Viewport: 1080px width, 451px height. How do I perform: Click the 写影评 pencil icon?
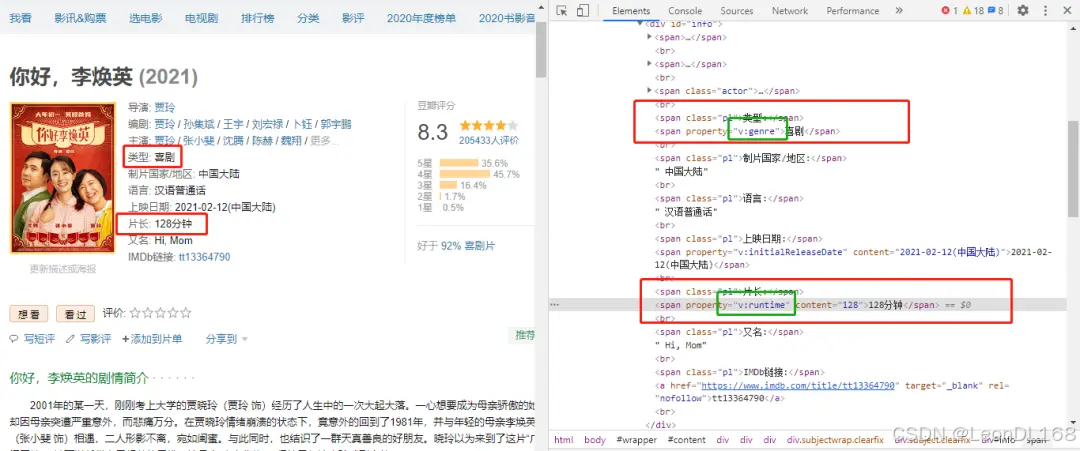70,339
